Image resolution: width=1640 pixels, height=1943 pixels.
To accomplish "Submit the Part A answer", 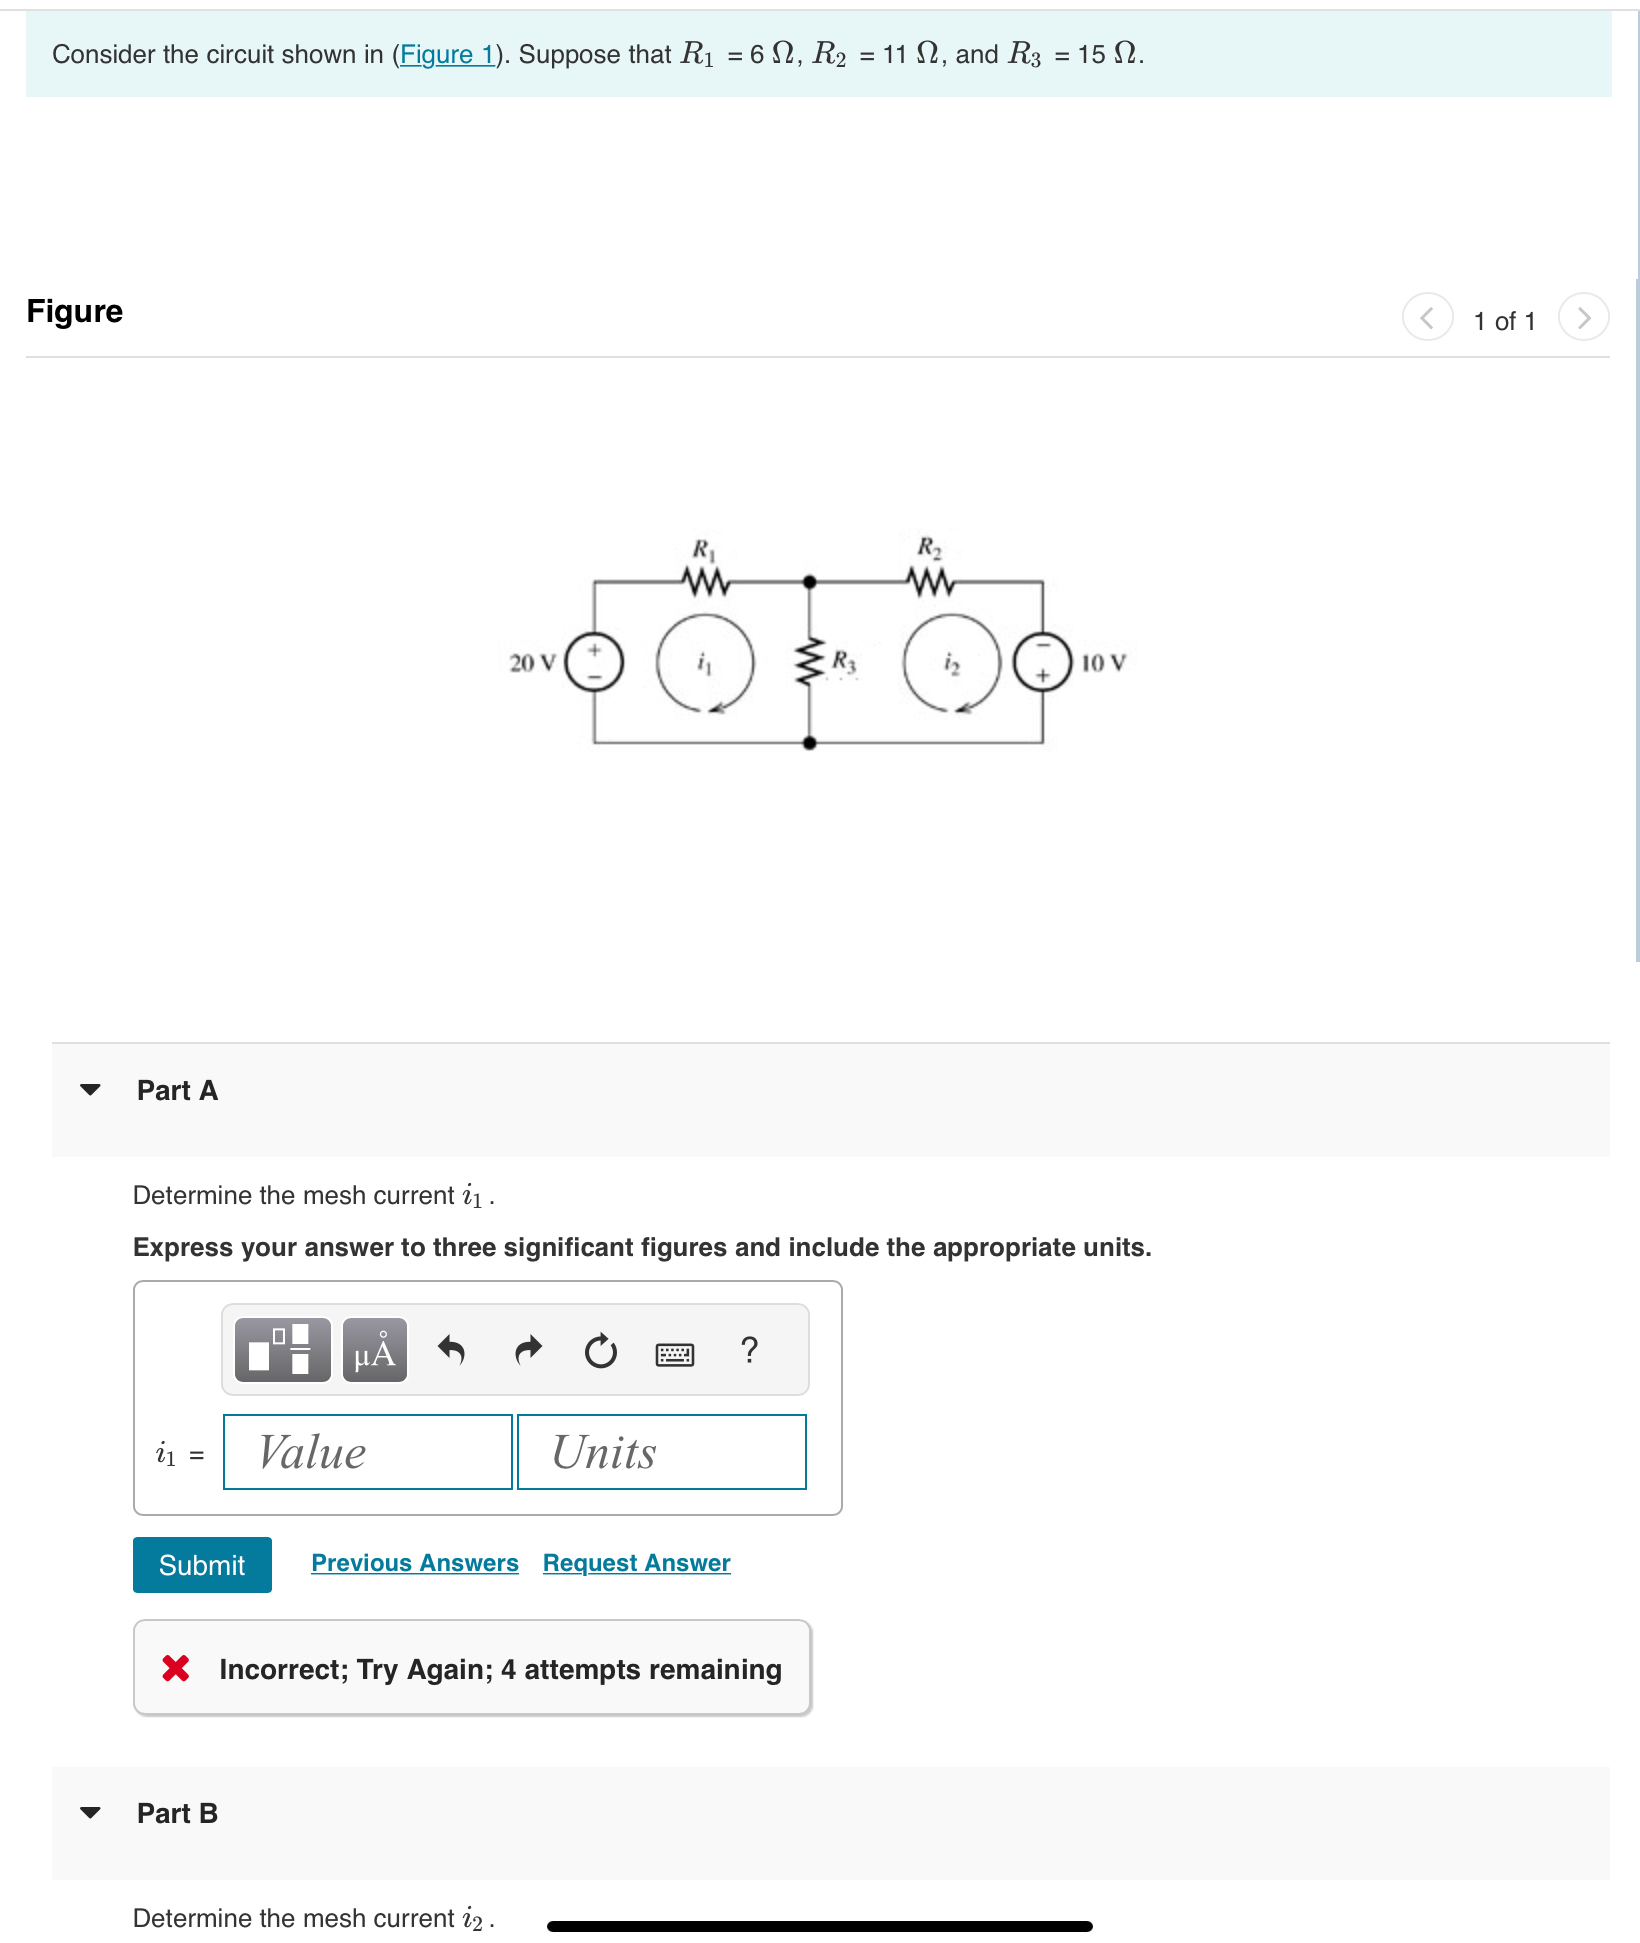I will point(201,1564).
